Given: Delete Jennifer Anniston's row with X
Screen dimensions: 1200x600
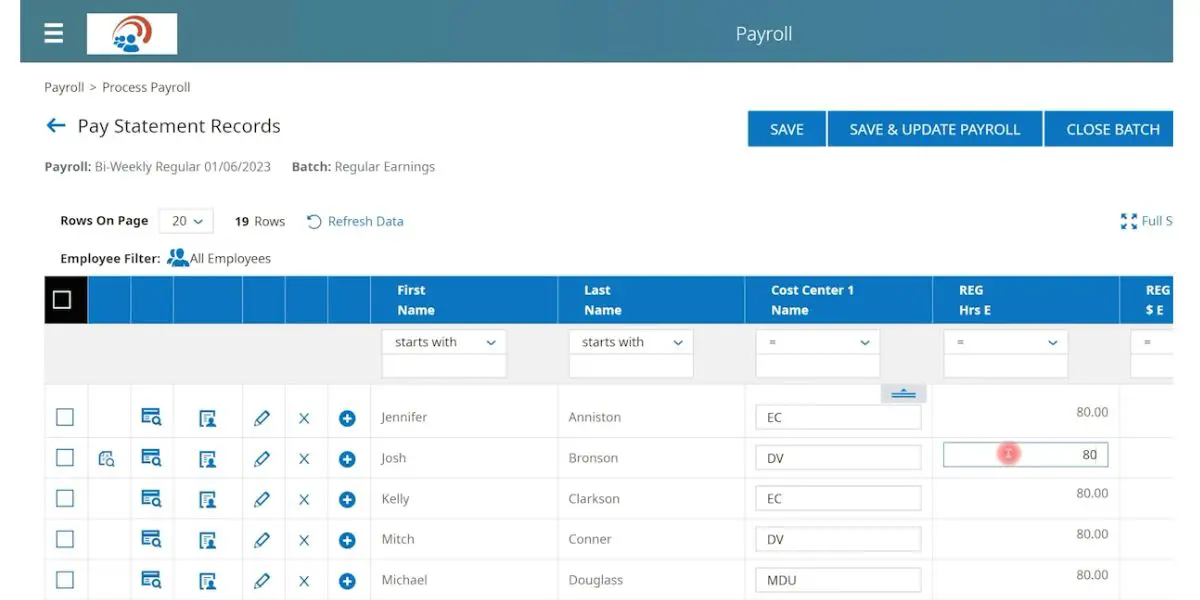Looking at the screenshot, I should [304, 418].
